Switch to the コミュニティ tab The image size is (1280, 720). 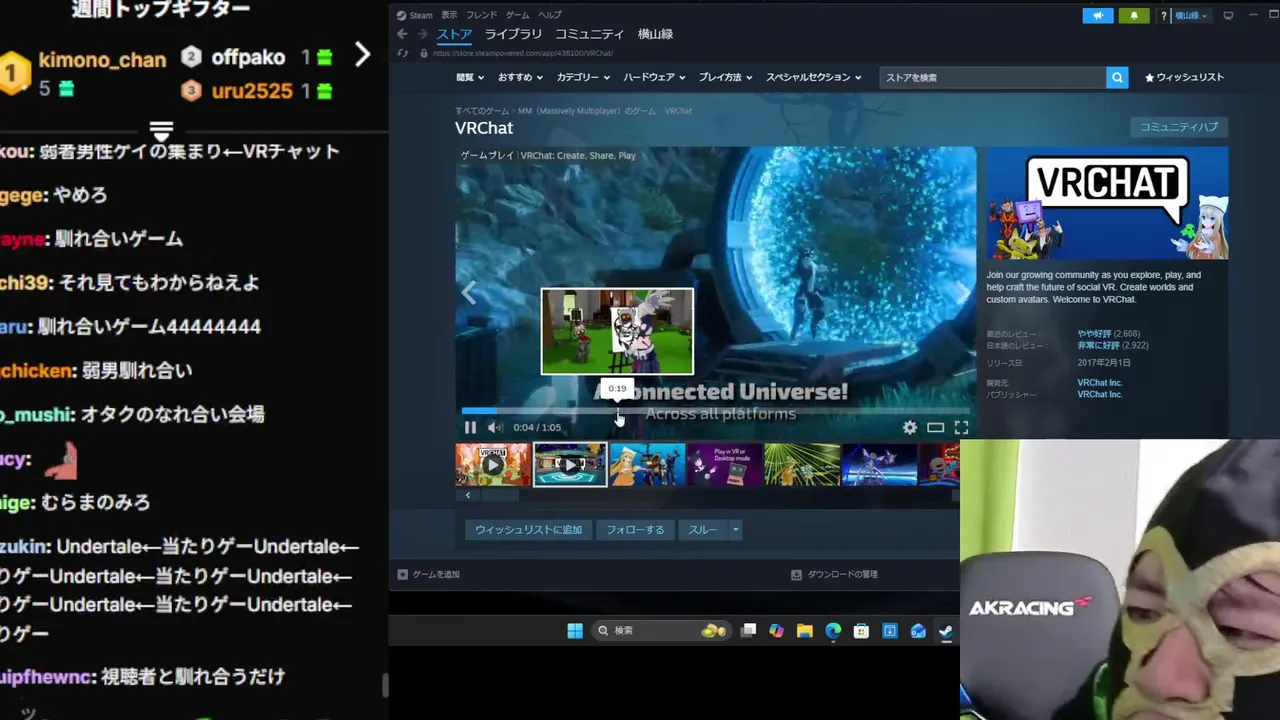coord(589,34)
